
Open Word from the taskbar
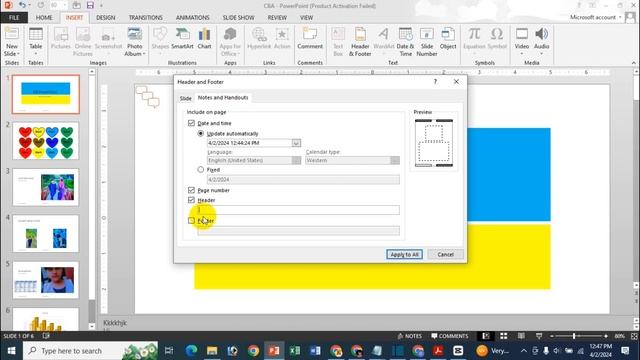[315, 351]
